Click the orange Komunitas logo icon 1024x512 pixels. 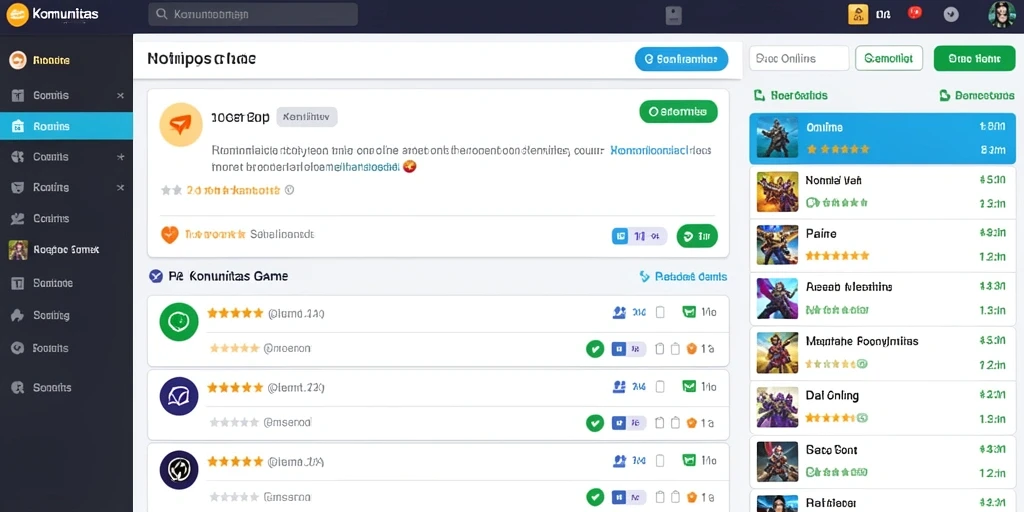pyautogui.click(x=17, y=14)
